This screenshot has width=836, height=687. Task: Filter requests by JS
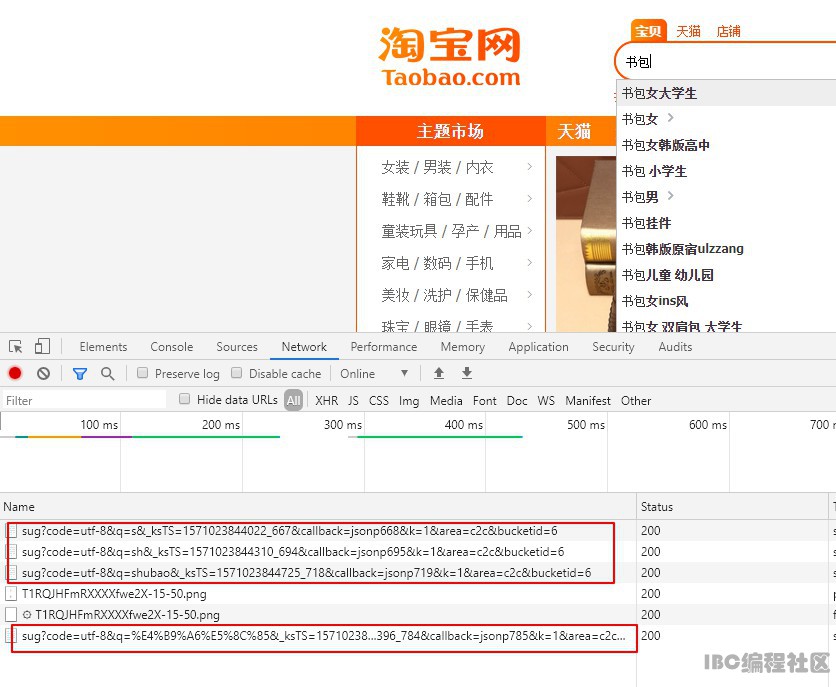coord(353,401)
